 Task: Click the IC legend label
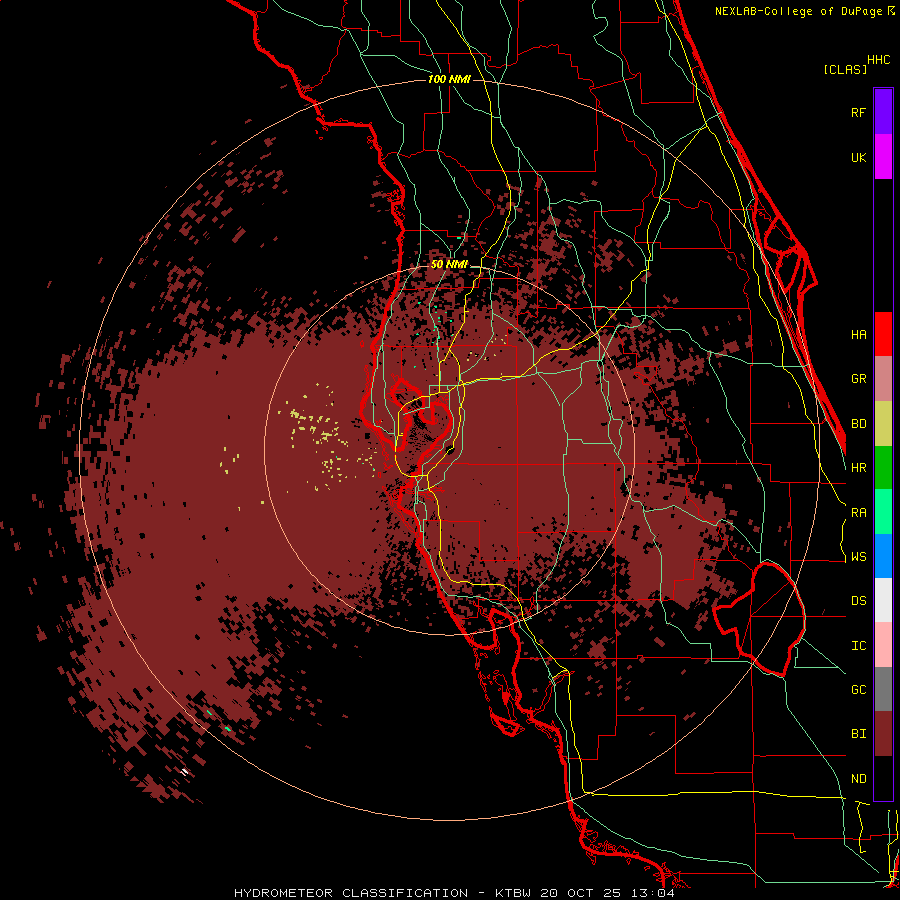pos(858,646)
